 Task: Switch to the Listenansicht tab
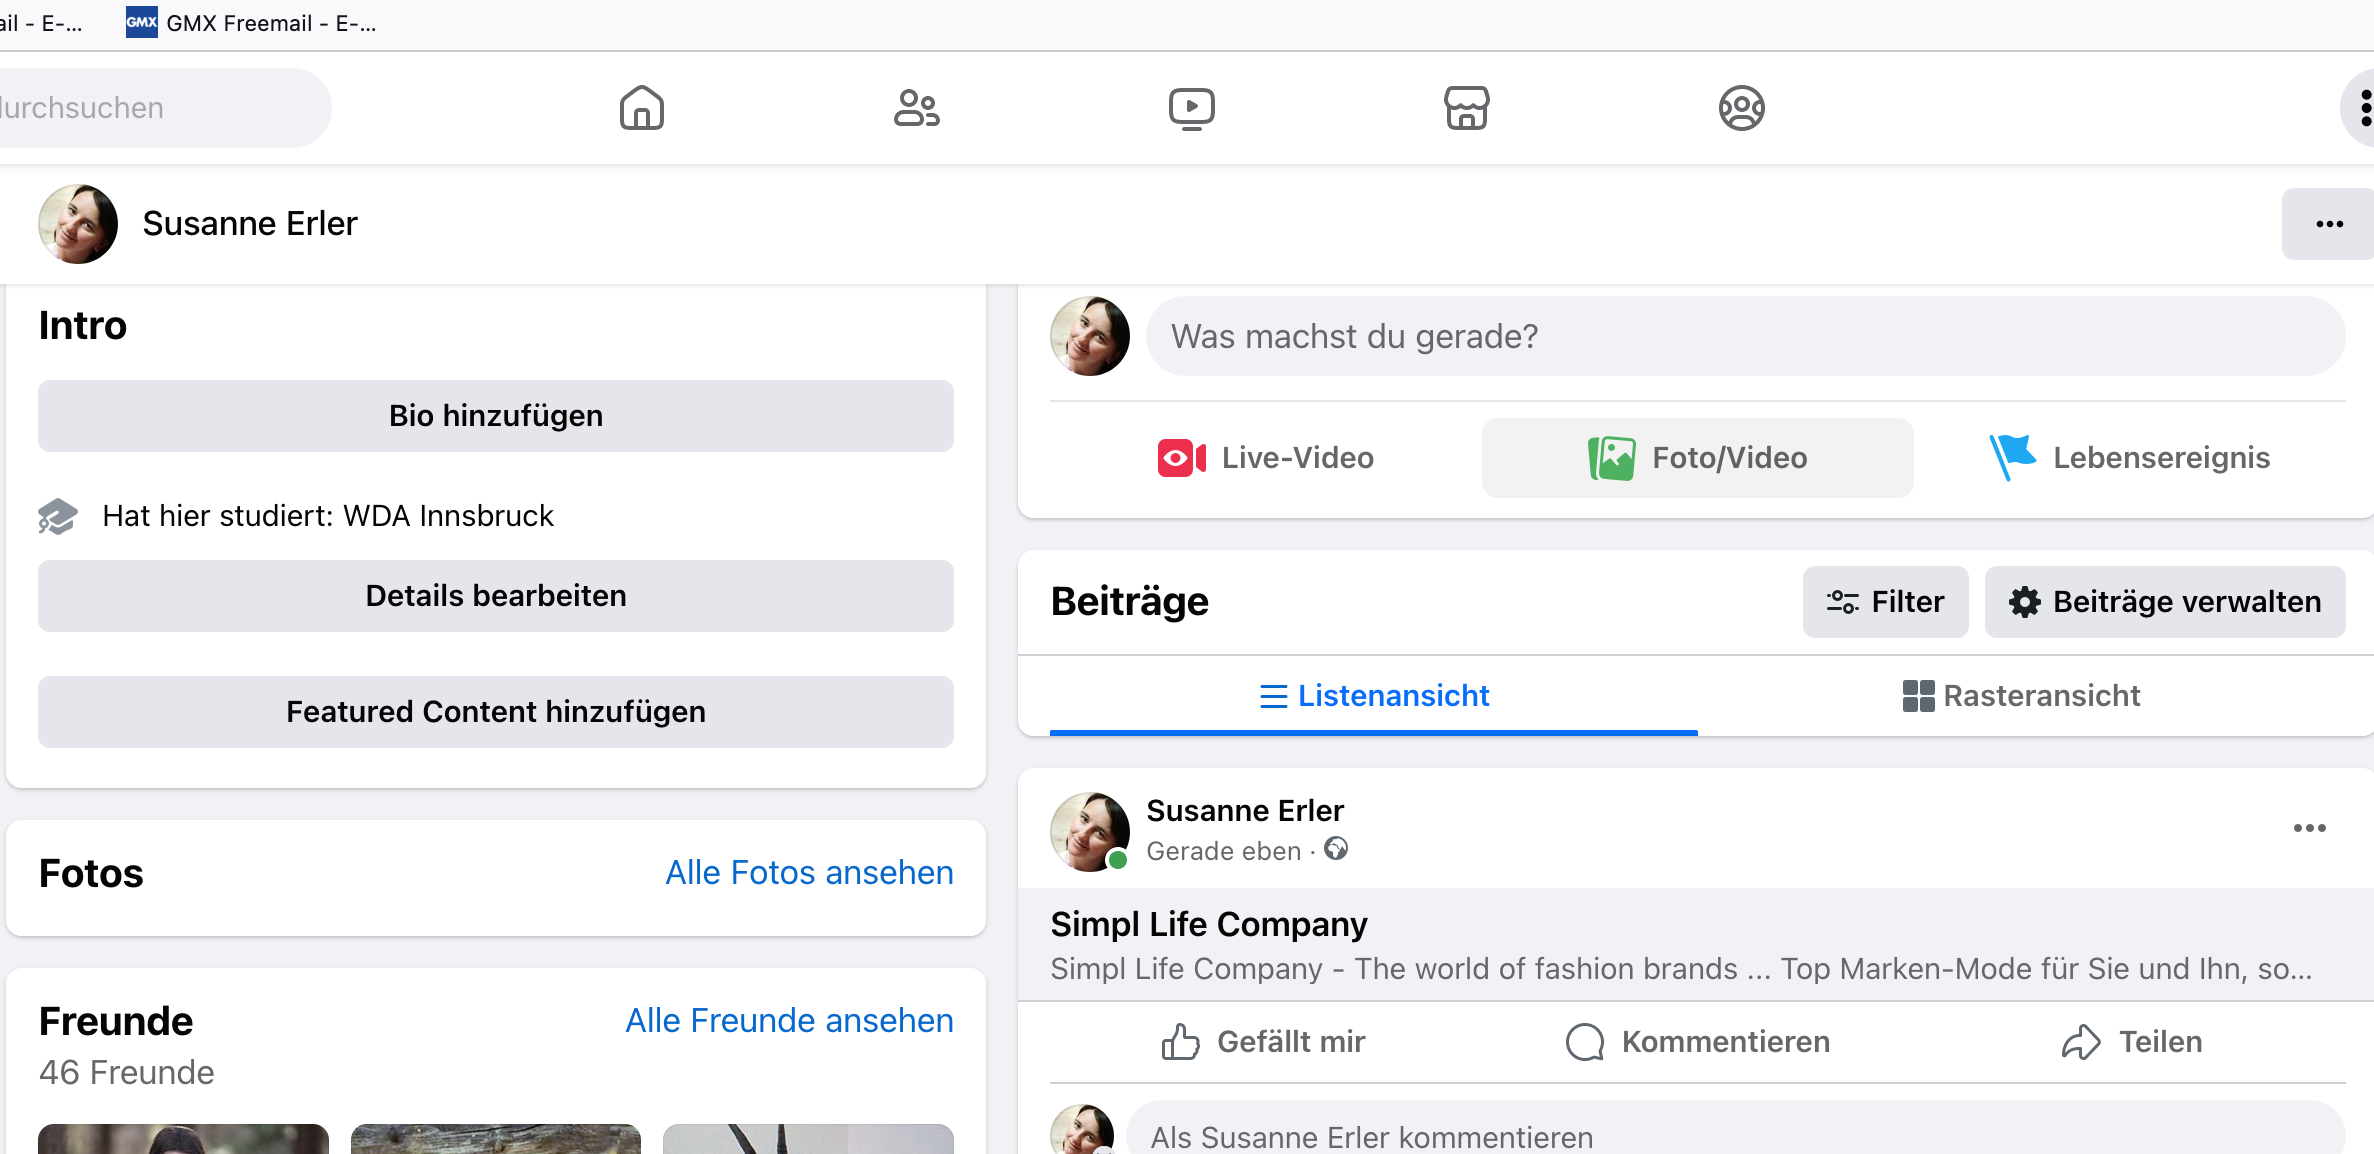click(1374, 696)
